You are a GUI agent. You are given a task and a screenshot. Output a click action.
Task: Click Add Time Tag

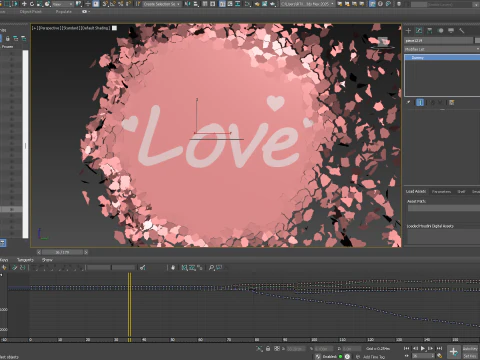pos(373,357)
